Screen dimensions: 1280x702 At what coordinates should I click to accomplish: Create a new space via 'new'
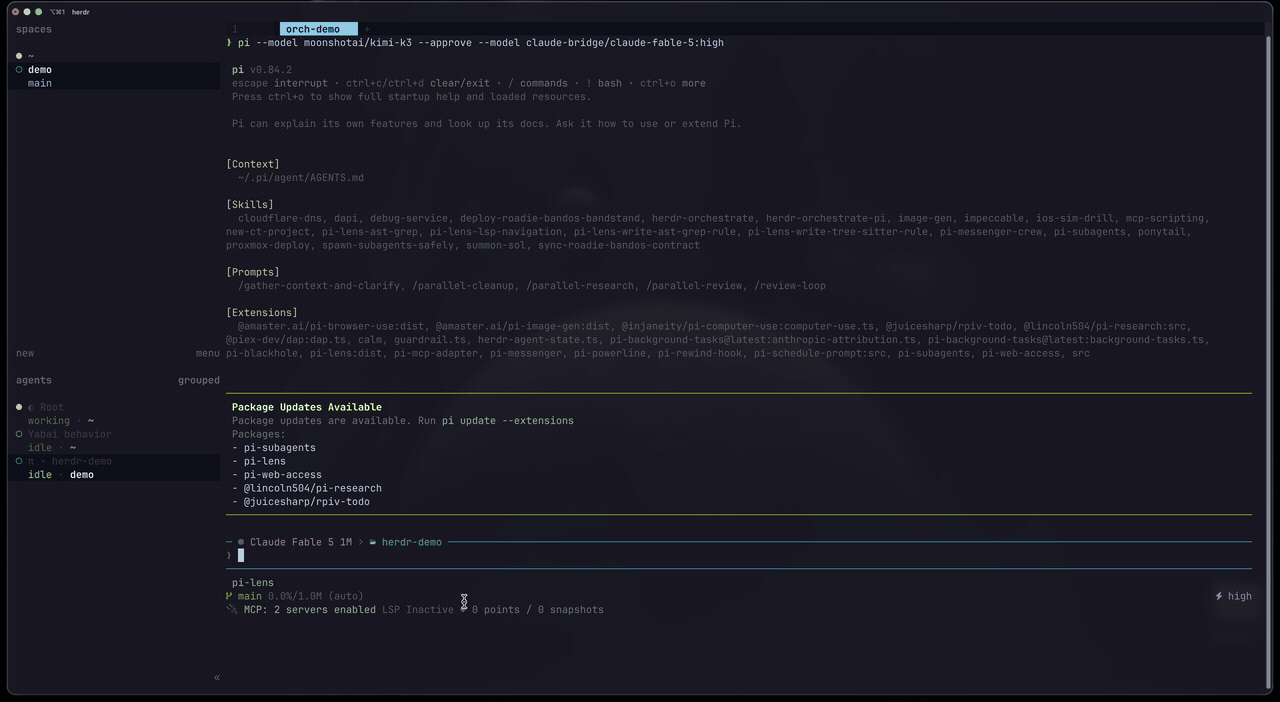[x=25, y=353]
